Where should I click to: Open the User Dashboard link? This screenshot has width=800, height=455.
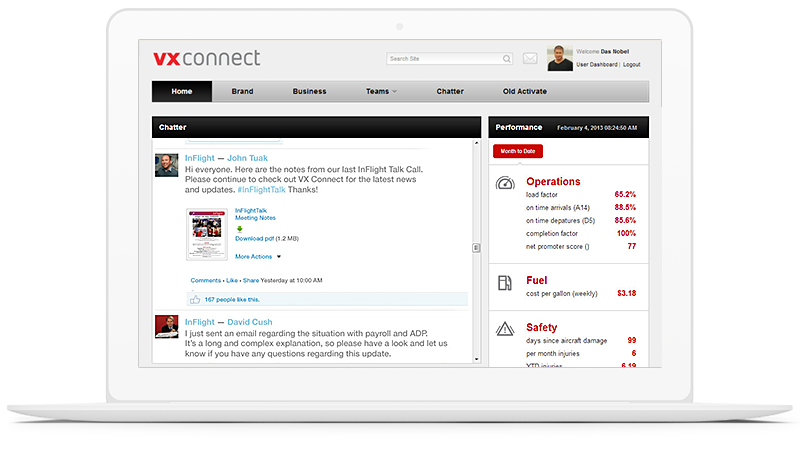tap(597, 65)
